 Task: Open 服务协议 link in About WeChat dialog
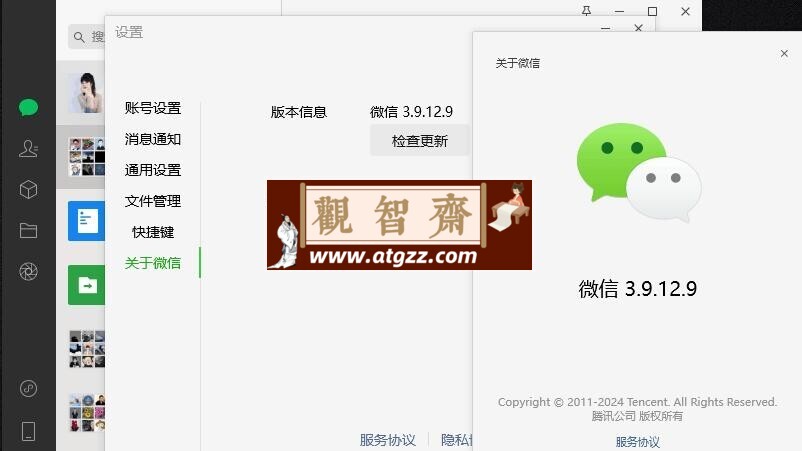coord(637,441)
